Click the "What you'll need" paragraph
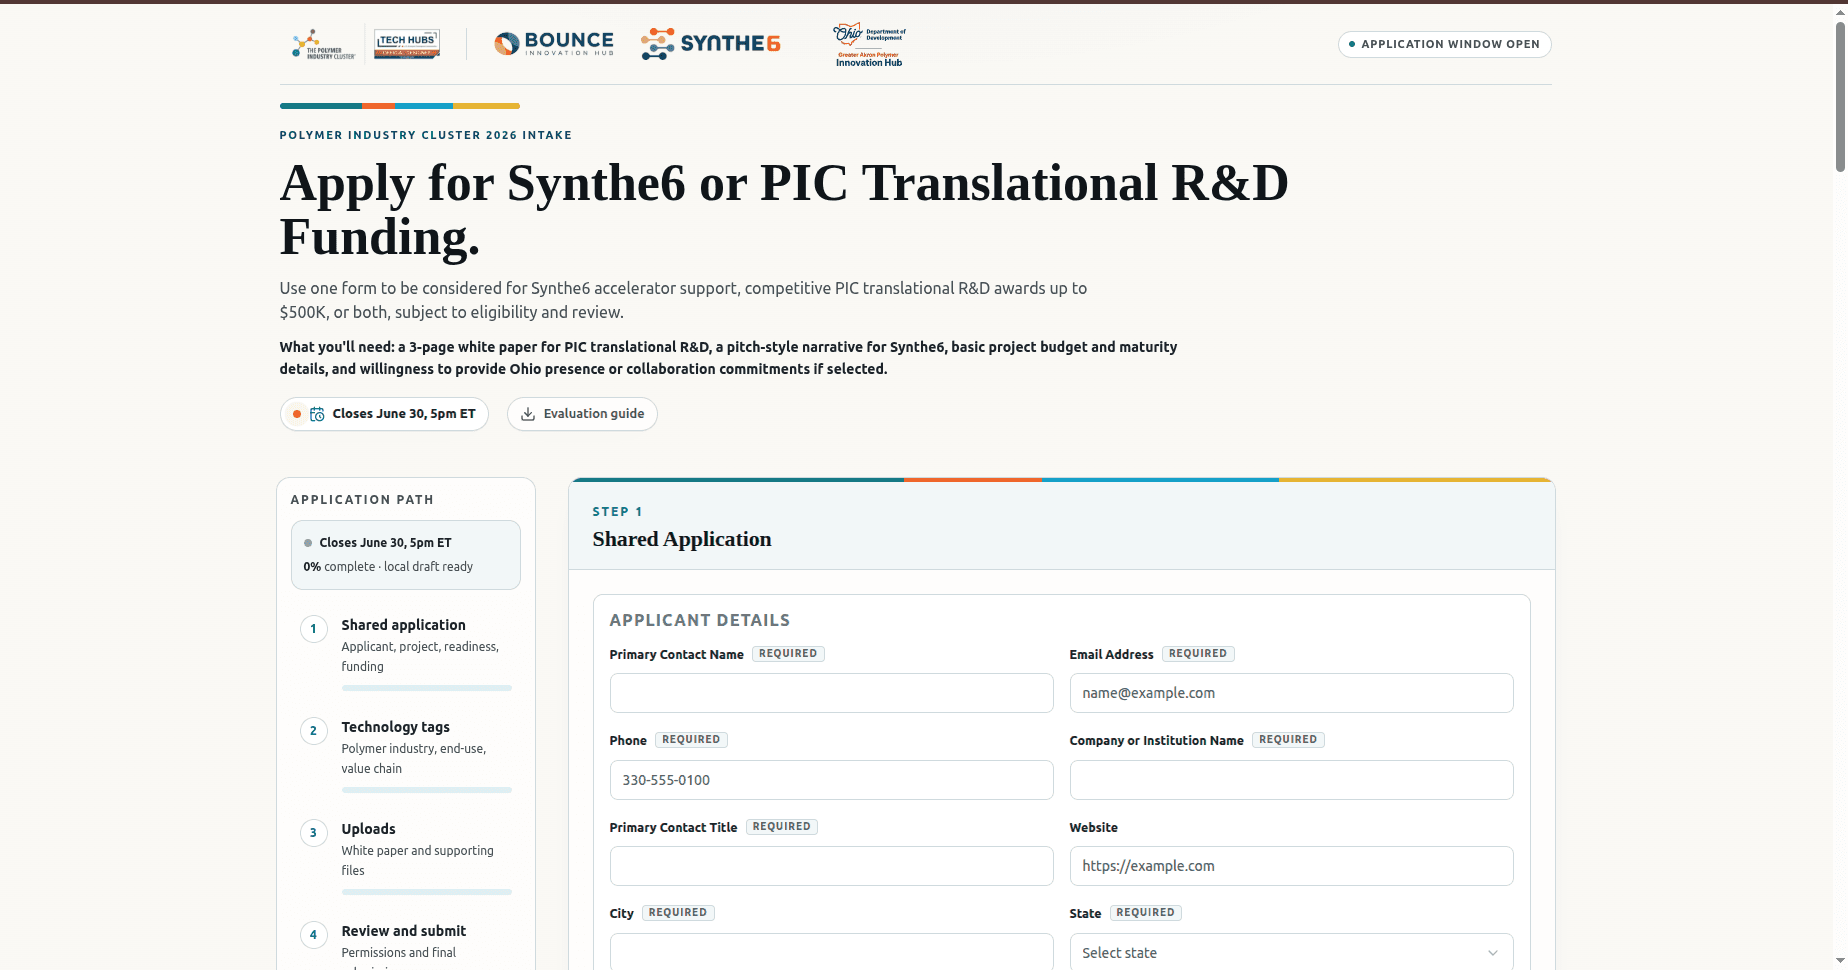1848x970 pixels. (728, 358)
